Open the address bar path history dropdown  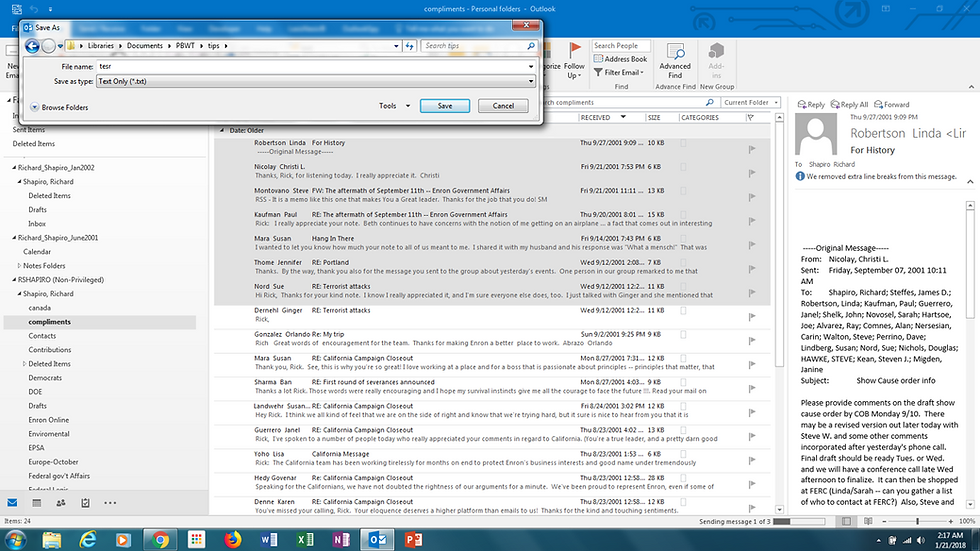pyautogui.click(x=396, y=46)
